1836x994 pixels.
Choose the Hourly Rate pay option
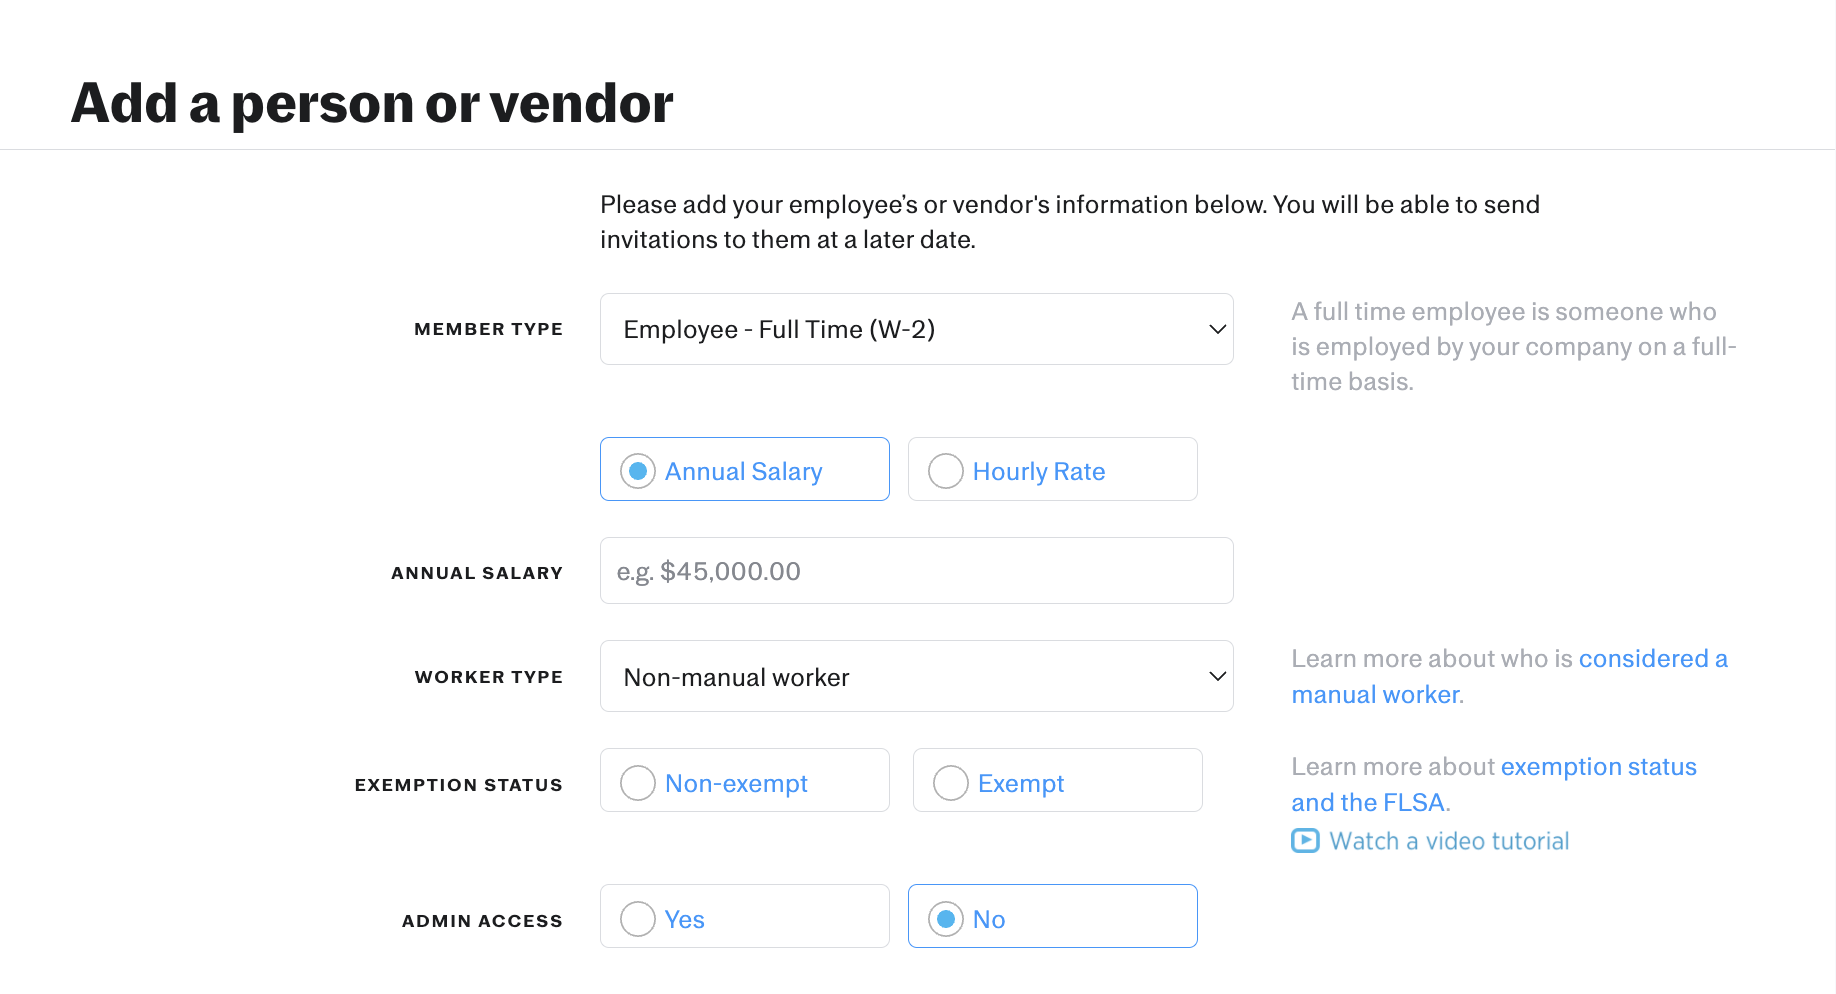point(946,471)
